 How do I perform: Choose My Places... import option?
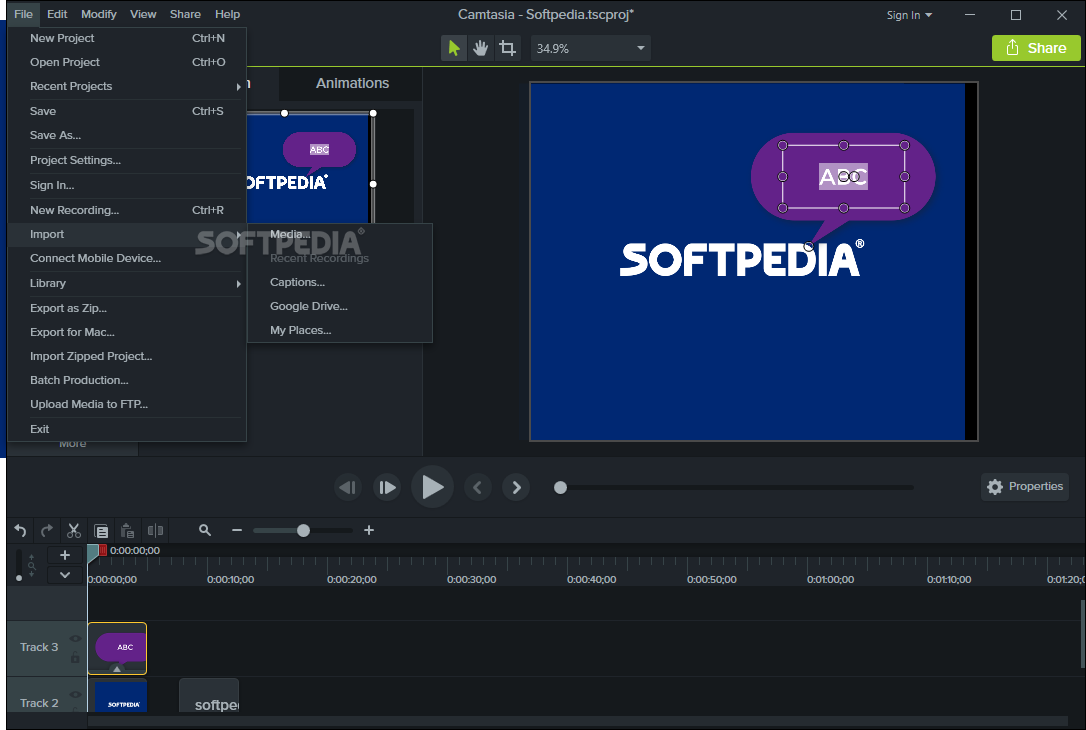(x=340, y=330)
